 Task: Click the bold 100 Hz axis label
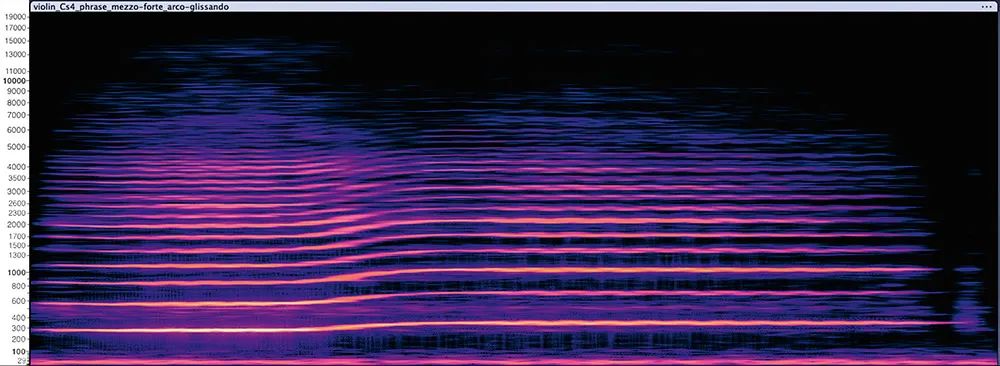[18, 352]
